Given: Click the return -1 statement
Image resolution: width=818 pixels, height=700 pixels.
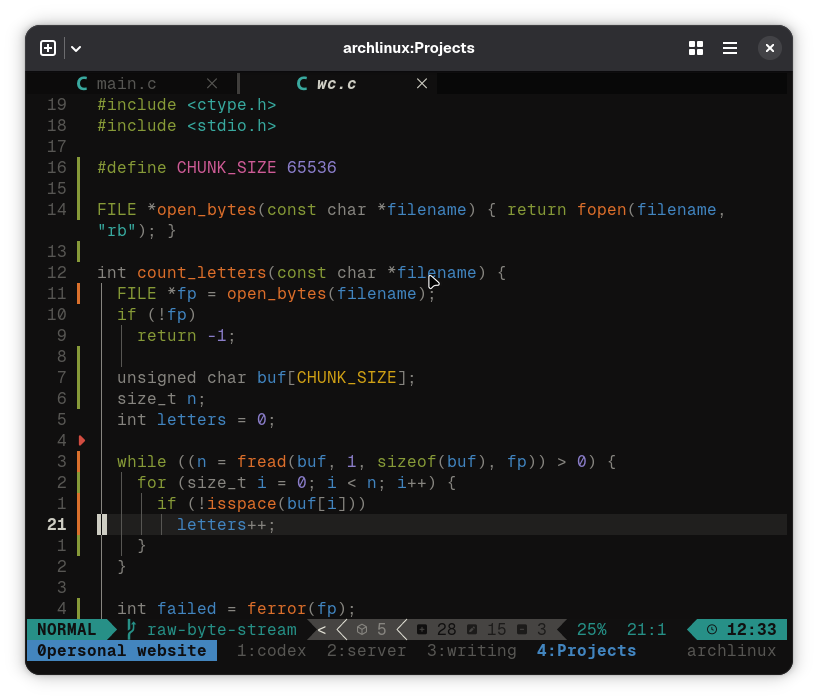Looking at the screenshot, I should [186, 336].
